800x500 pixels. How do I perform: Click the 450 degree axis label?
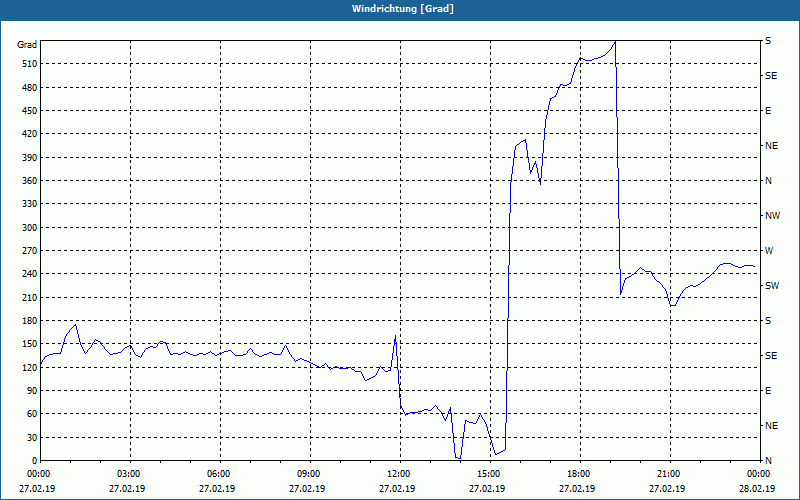tap(28, 111)
